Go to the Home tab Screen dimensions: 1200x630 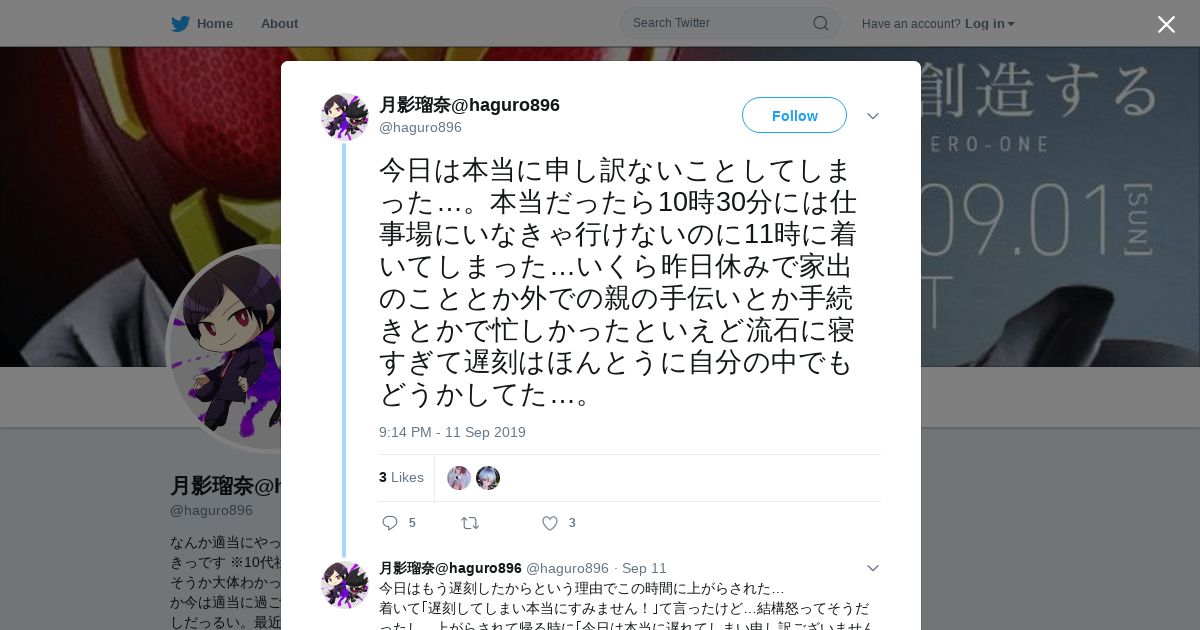(203, 24)
